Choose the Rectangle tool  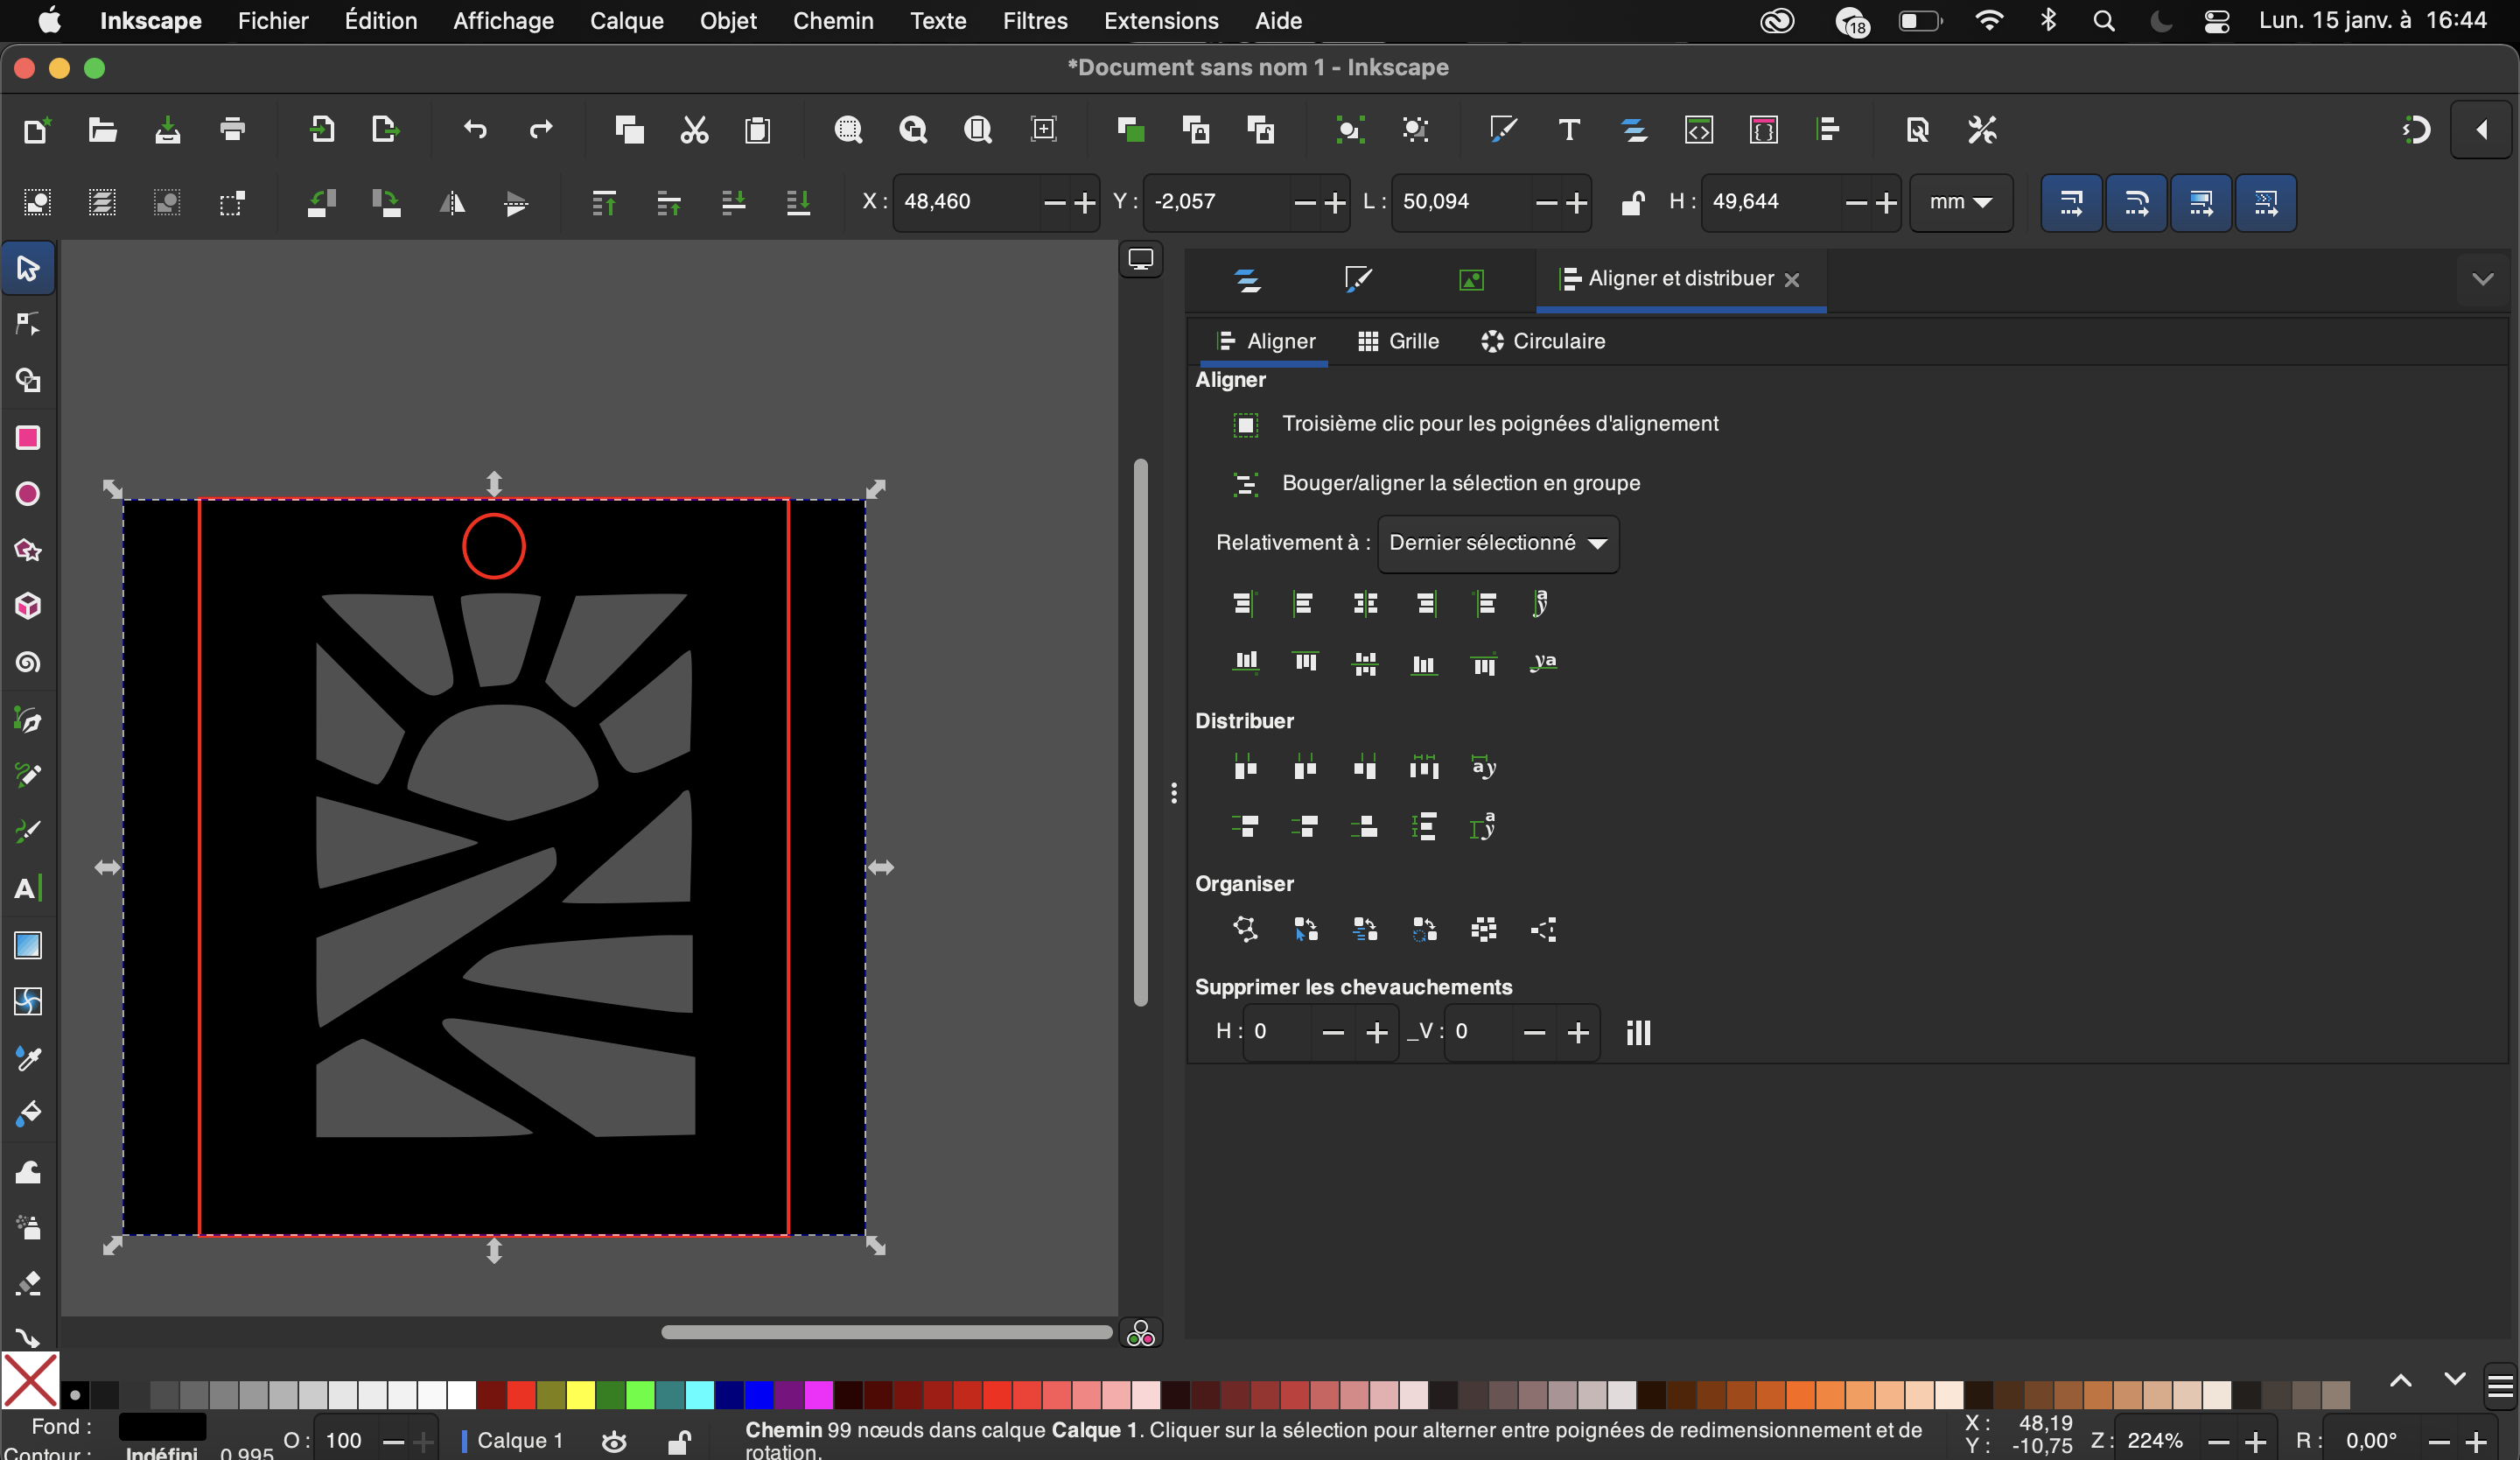[x=28, y=437]
